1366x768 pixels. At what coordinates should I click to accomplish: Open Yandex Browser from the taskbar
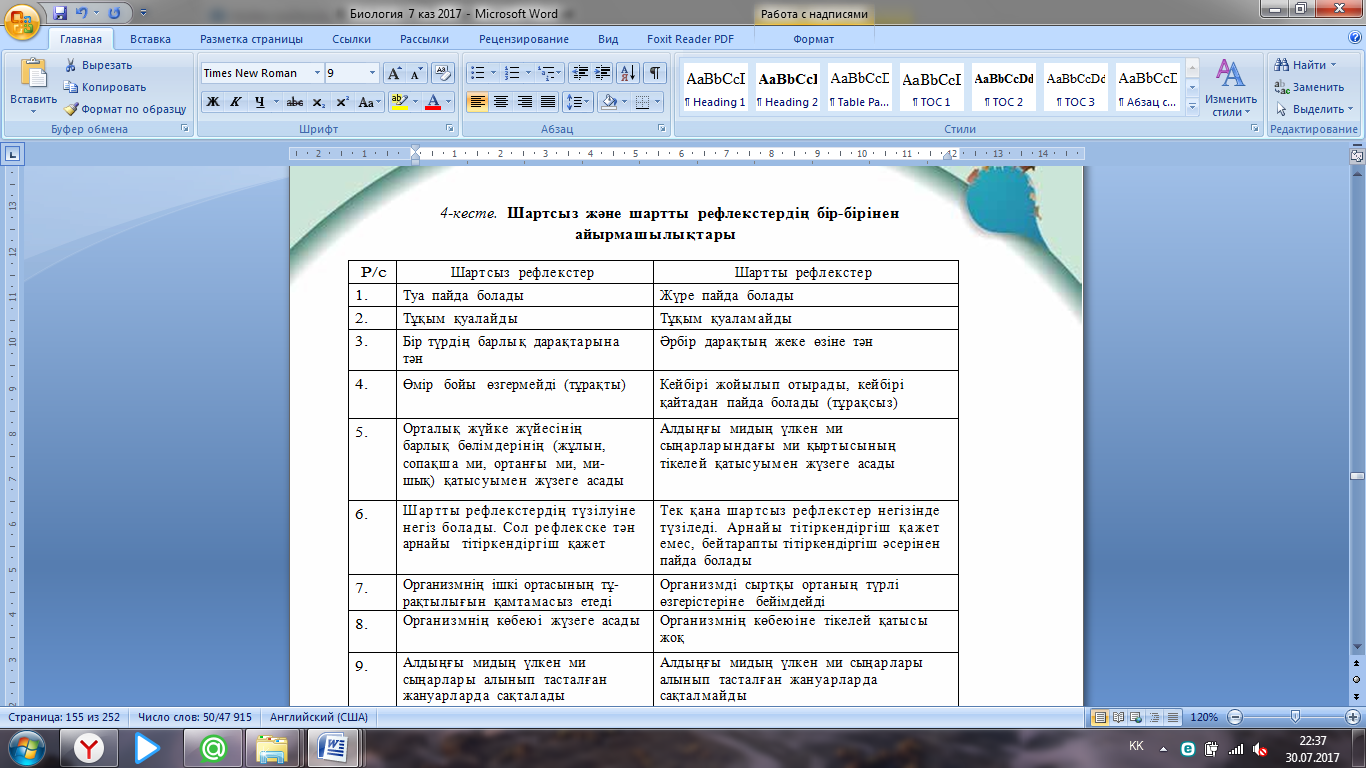tap(91, 747)
